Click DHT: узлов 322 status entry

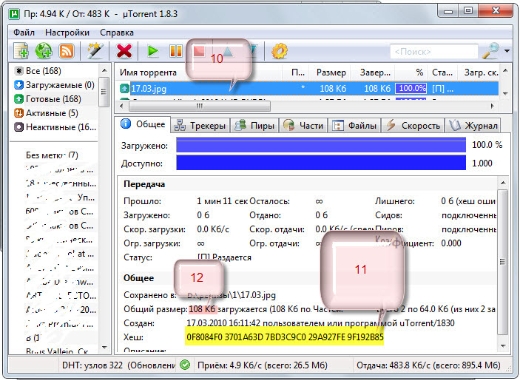coord(92,365)
